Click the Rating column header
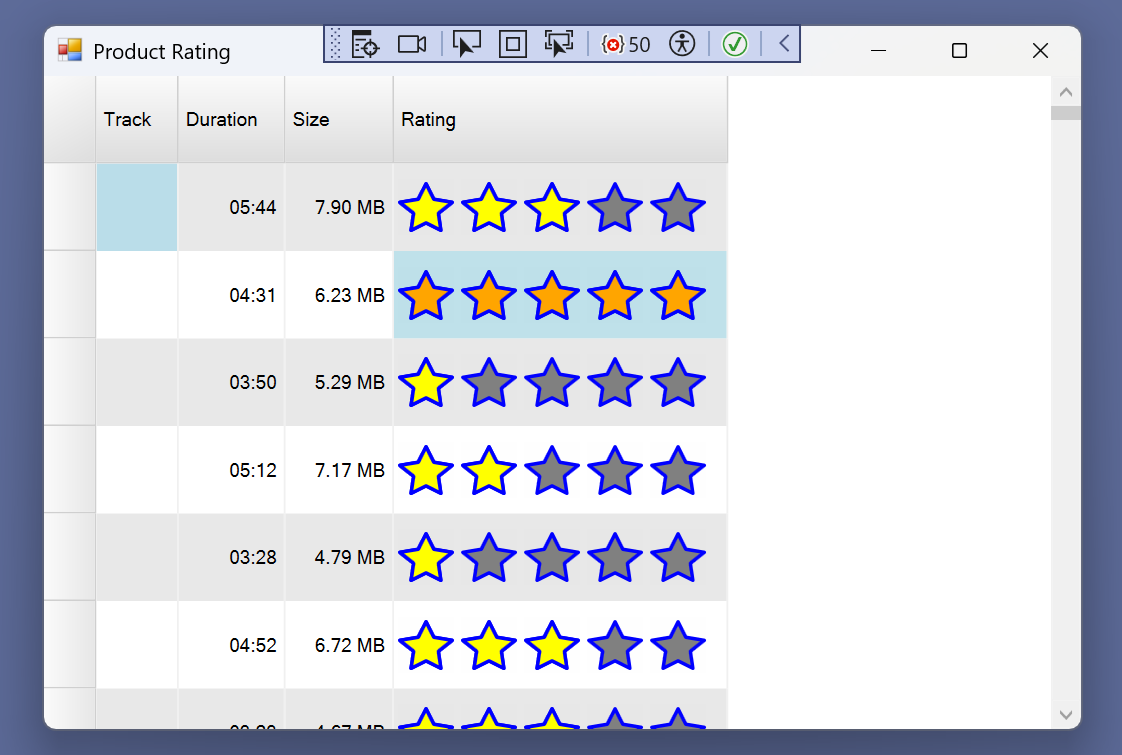Viewport: 1122px width, 755px height. [x=559, y=120]
